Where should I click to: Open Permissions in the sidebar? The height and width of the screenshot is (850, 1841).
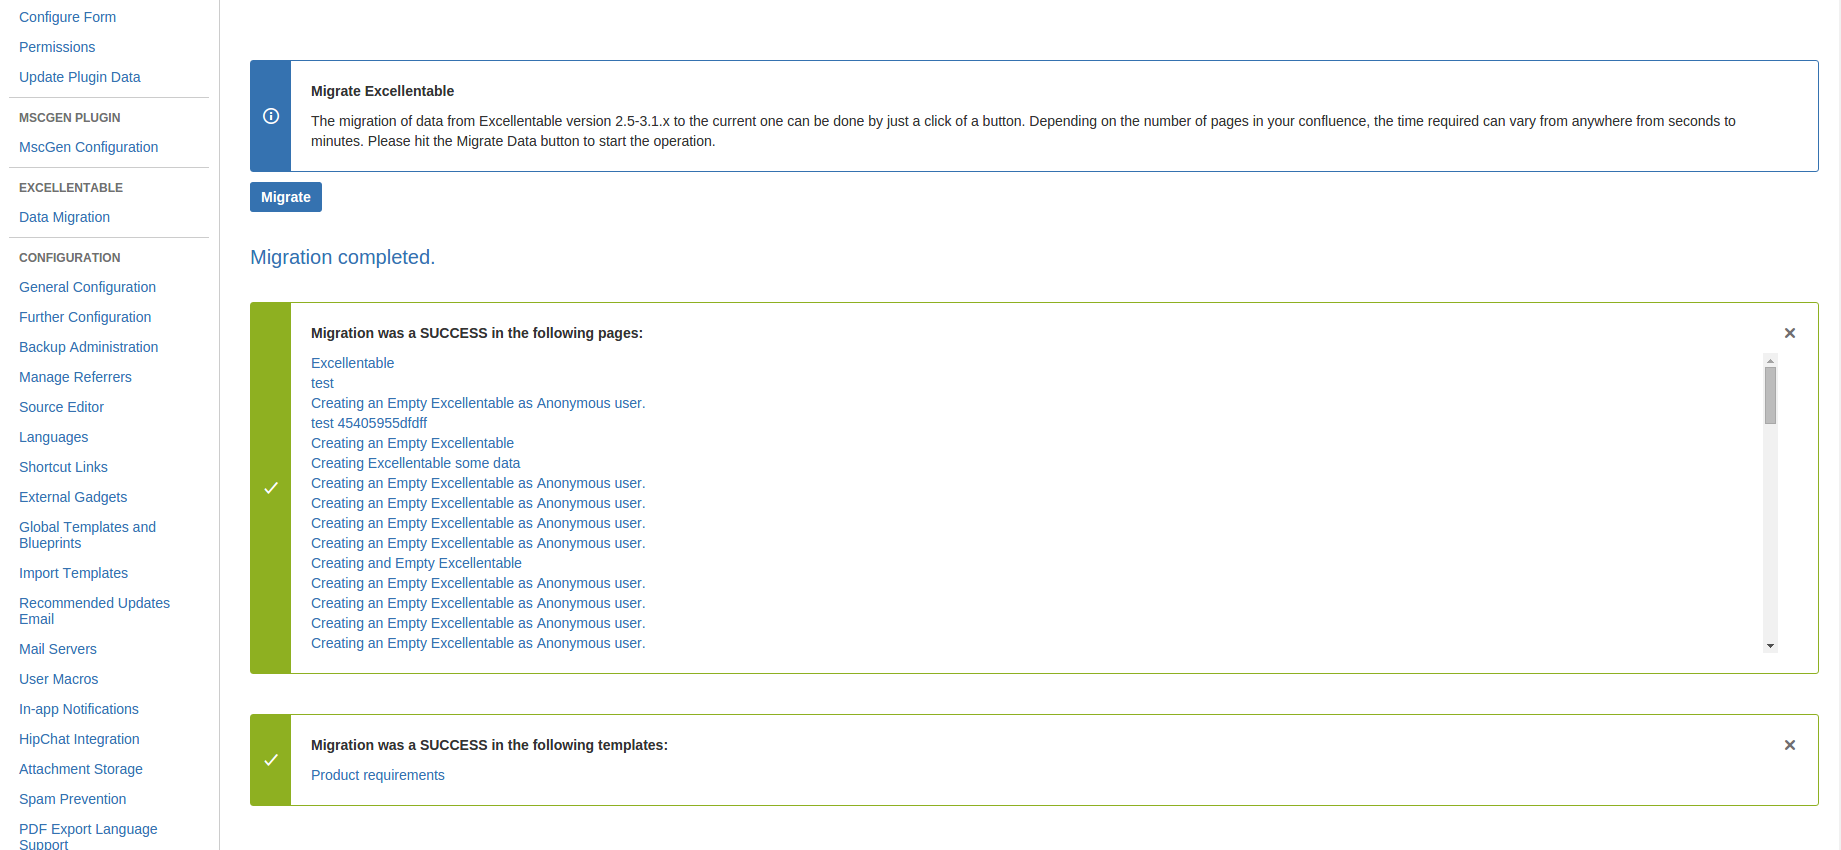coord(57,47)
